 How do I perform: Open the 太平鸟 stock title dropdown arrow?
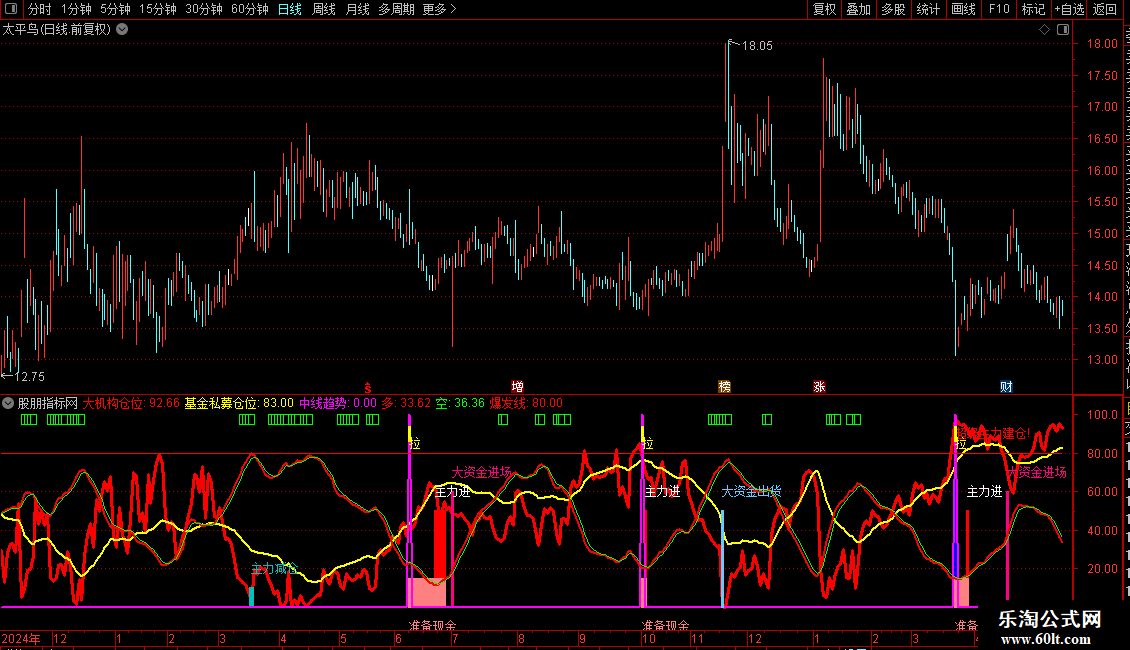tap(123, 30)
